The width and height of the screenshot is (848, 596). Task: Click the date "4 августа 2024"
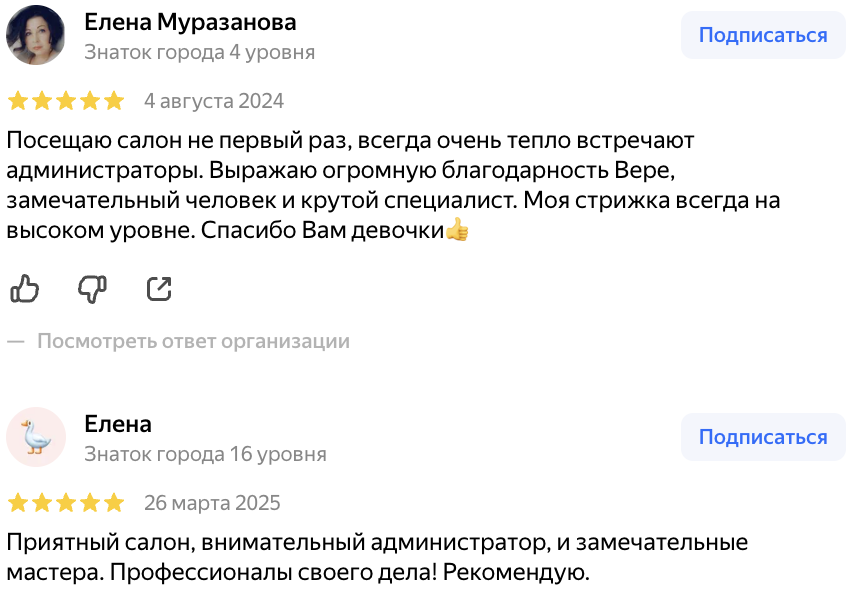[x=214, y=101]
